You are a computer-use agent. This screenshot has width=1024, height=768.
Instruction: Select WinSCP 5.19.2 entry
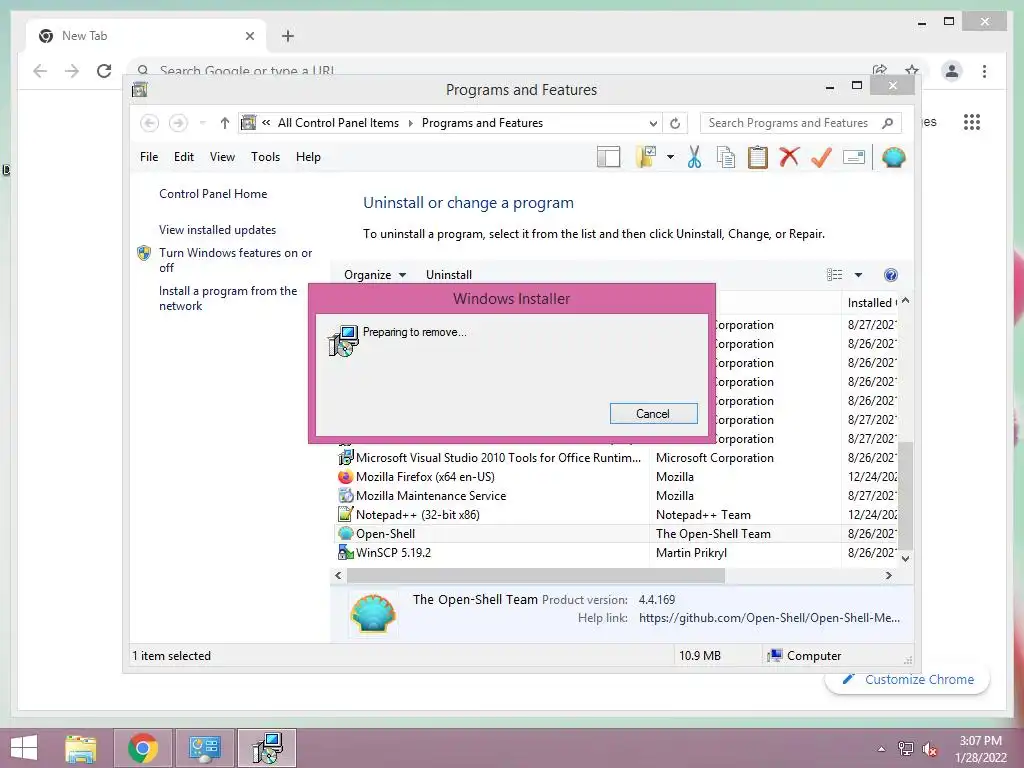pos(617,552)
